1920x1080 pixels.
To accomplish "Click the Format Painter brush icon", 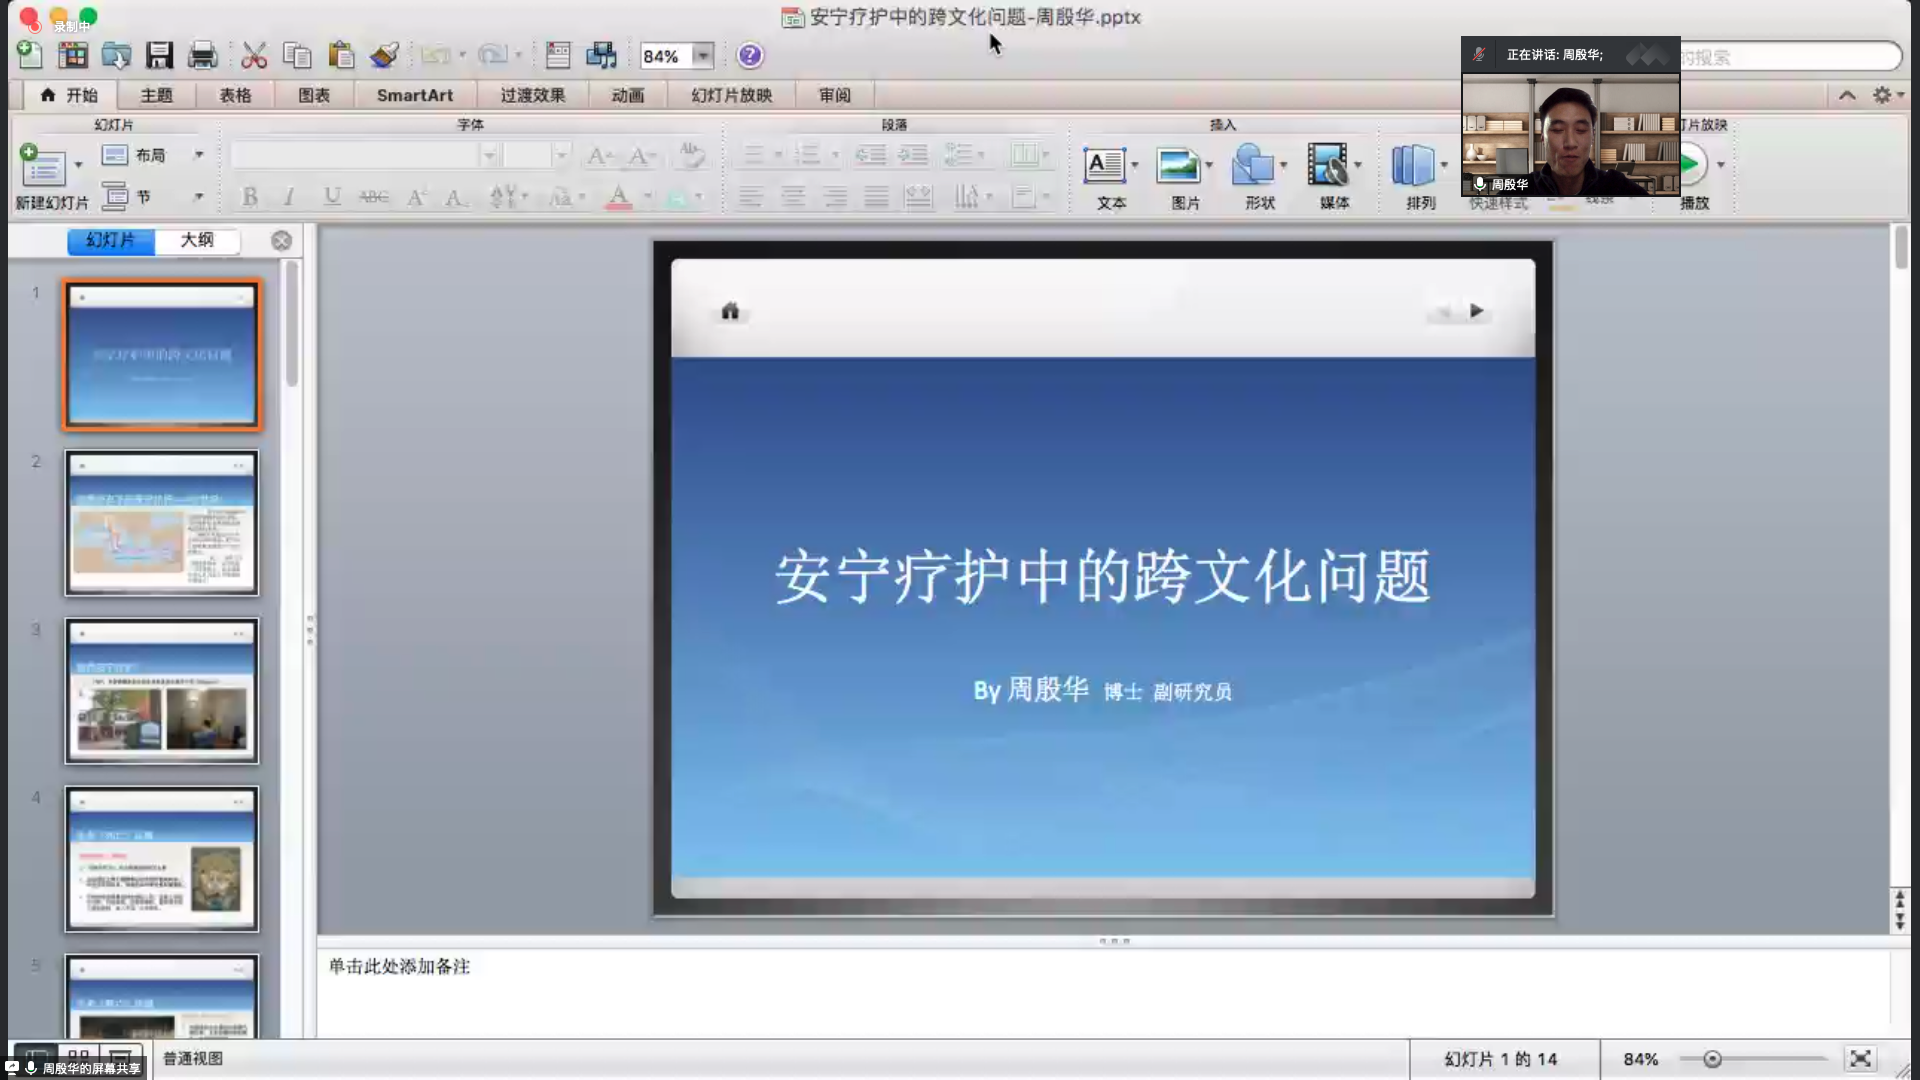I will click(x=385, y=55).
